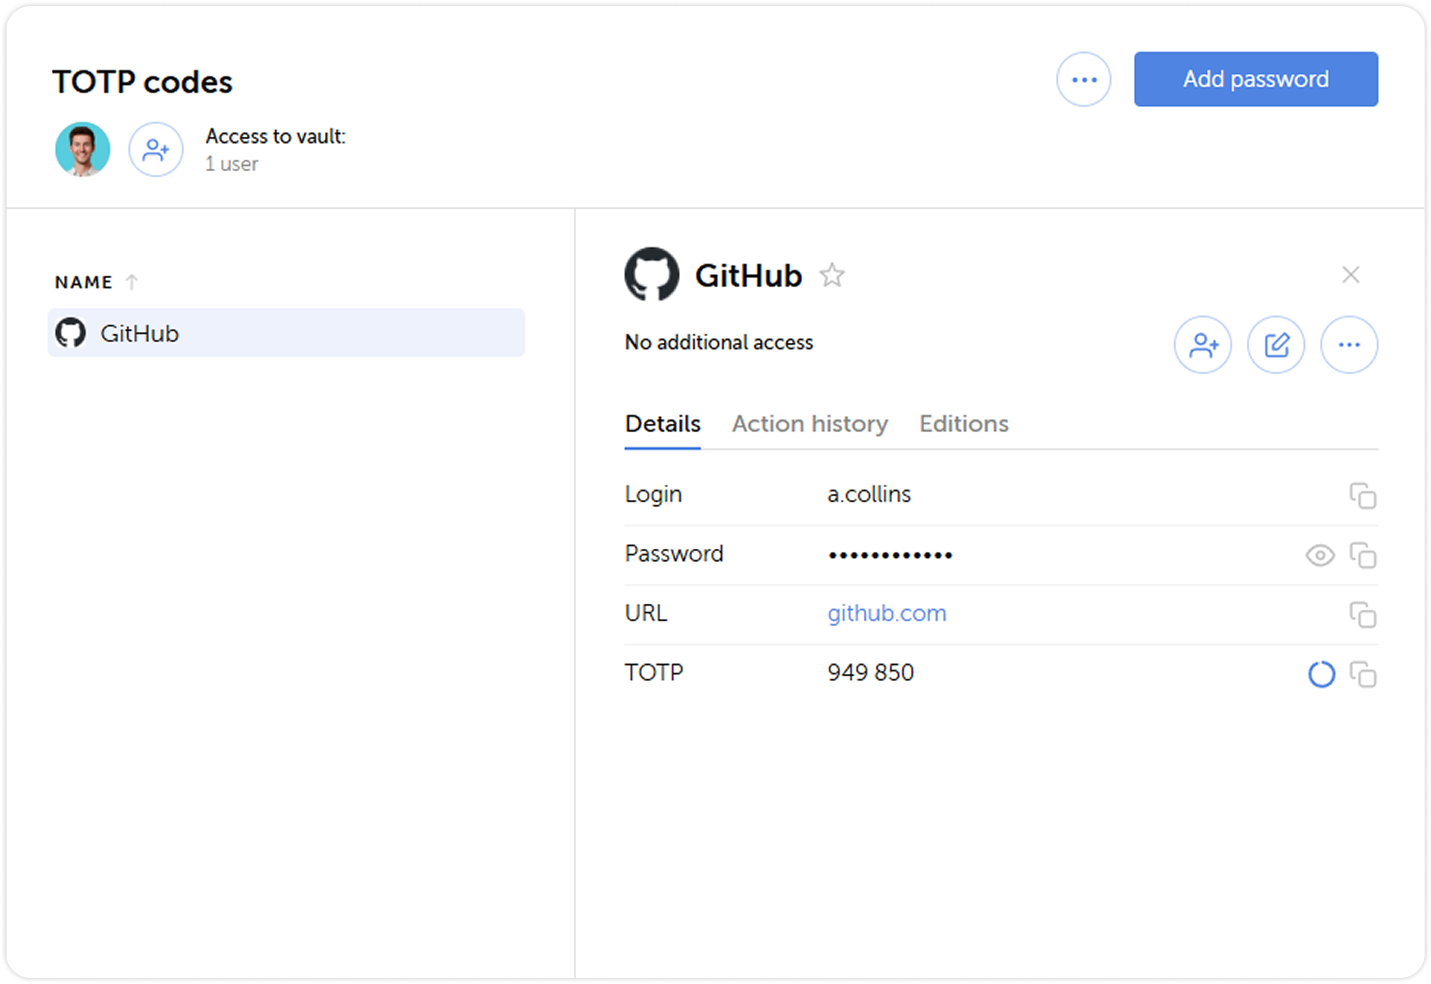Screen dimensions: 1431x984
Task: Click the GitHub logo in details header
Action: (x=652, y=274)
